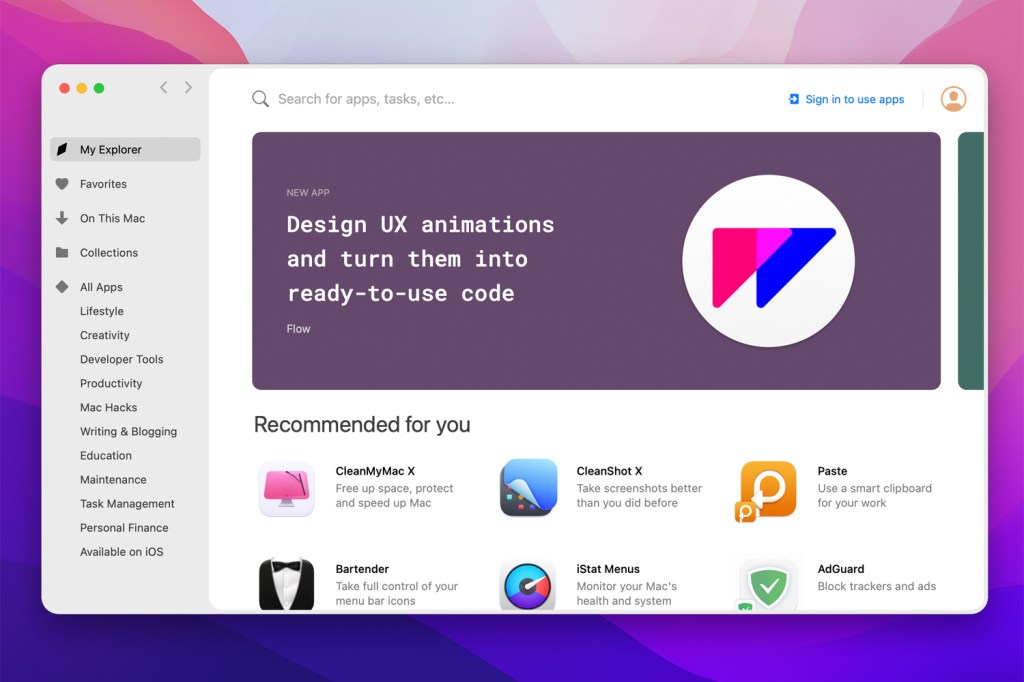Click the sign-in arrow icon
The image size is (1024, 682).
pyautogui.click(x=794, y=99)
